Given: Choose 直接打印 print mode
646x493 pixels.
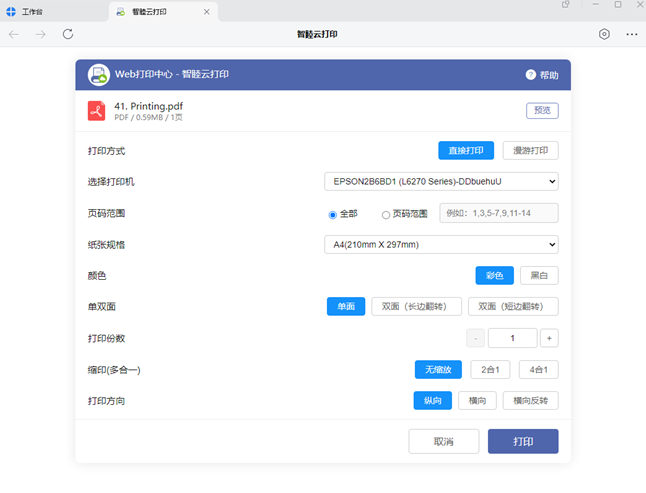Looking at the screenshot, I should (466, 150).
